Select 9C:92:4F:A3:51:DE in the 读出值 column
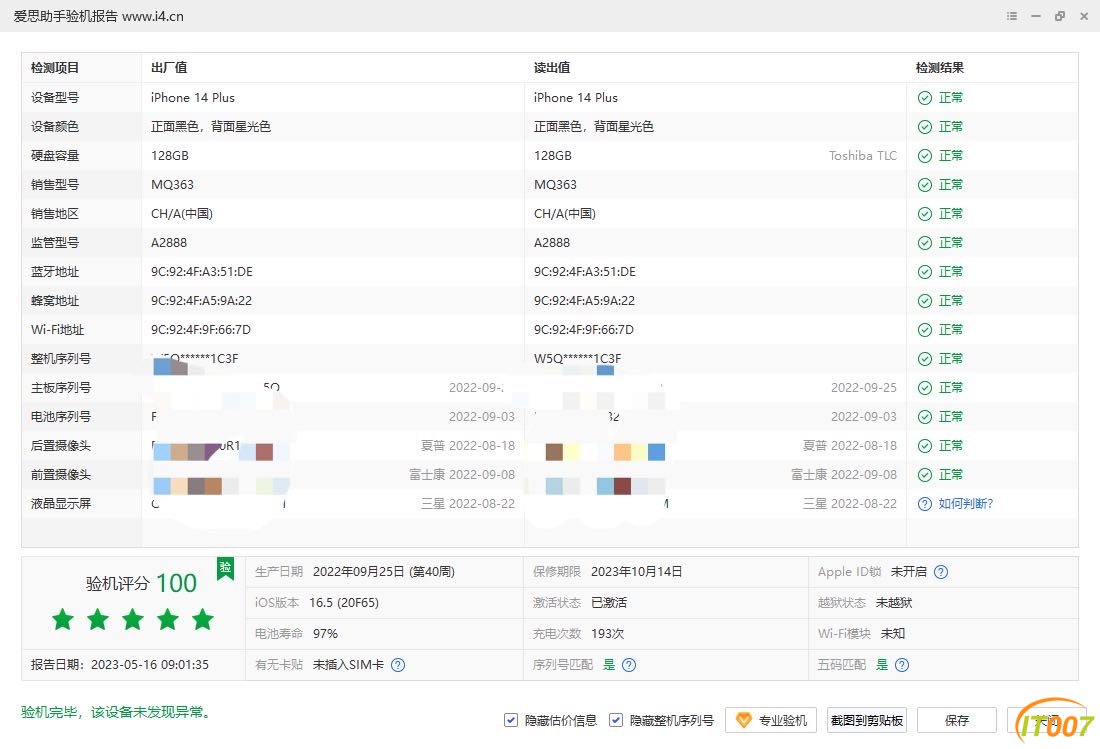Image resolution: width=1100 pixels, height=749 pixels. tap(584, 272)
